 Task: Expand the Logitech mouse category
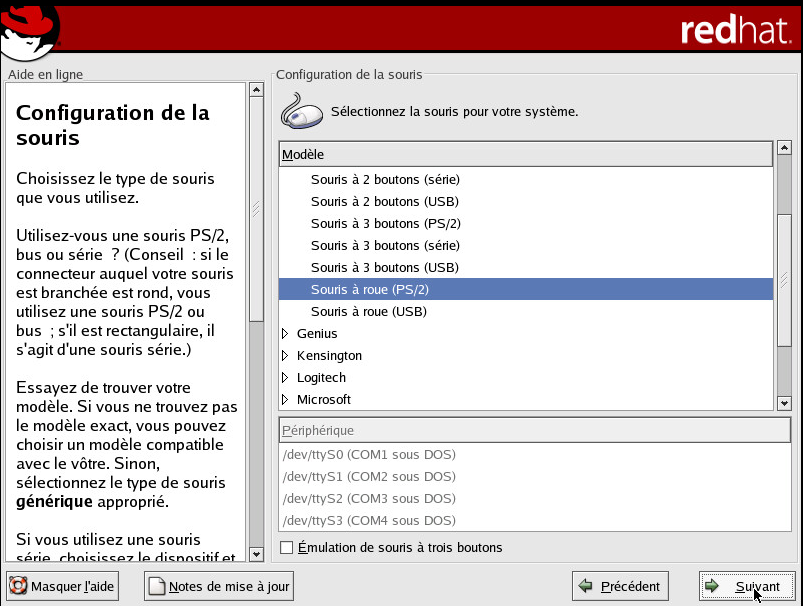[286, 378]
